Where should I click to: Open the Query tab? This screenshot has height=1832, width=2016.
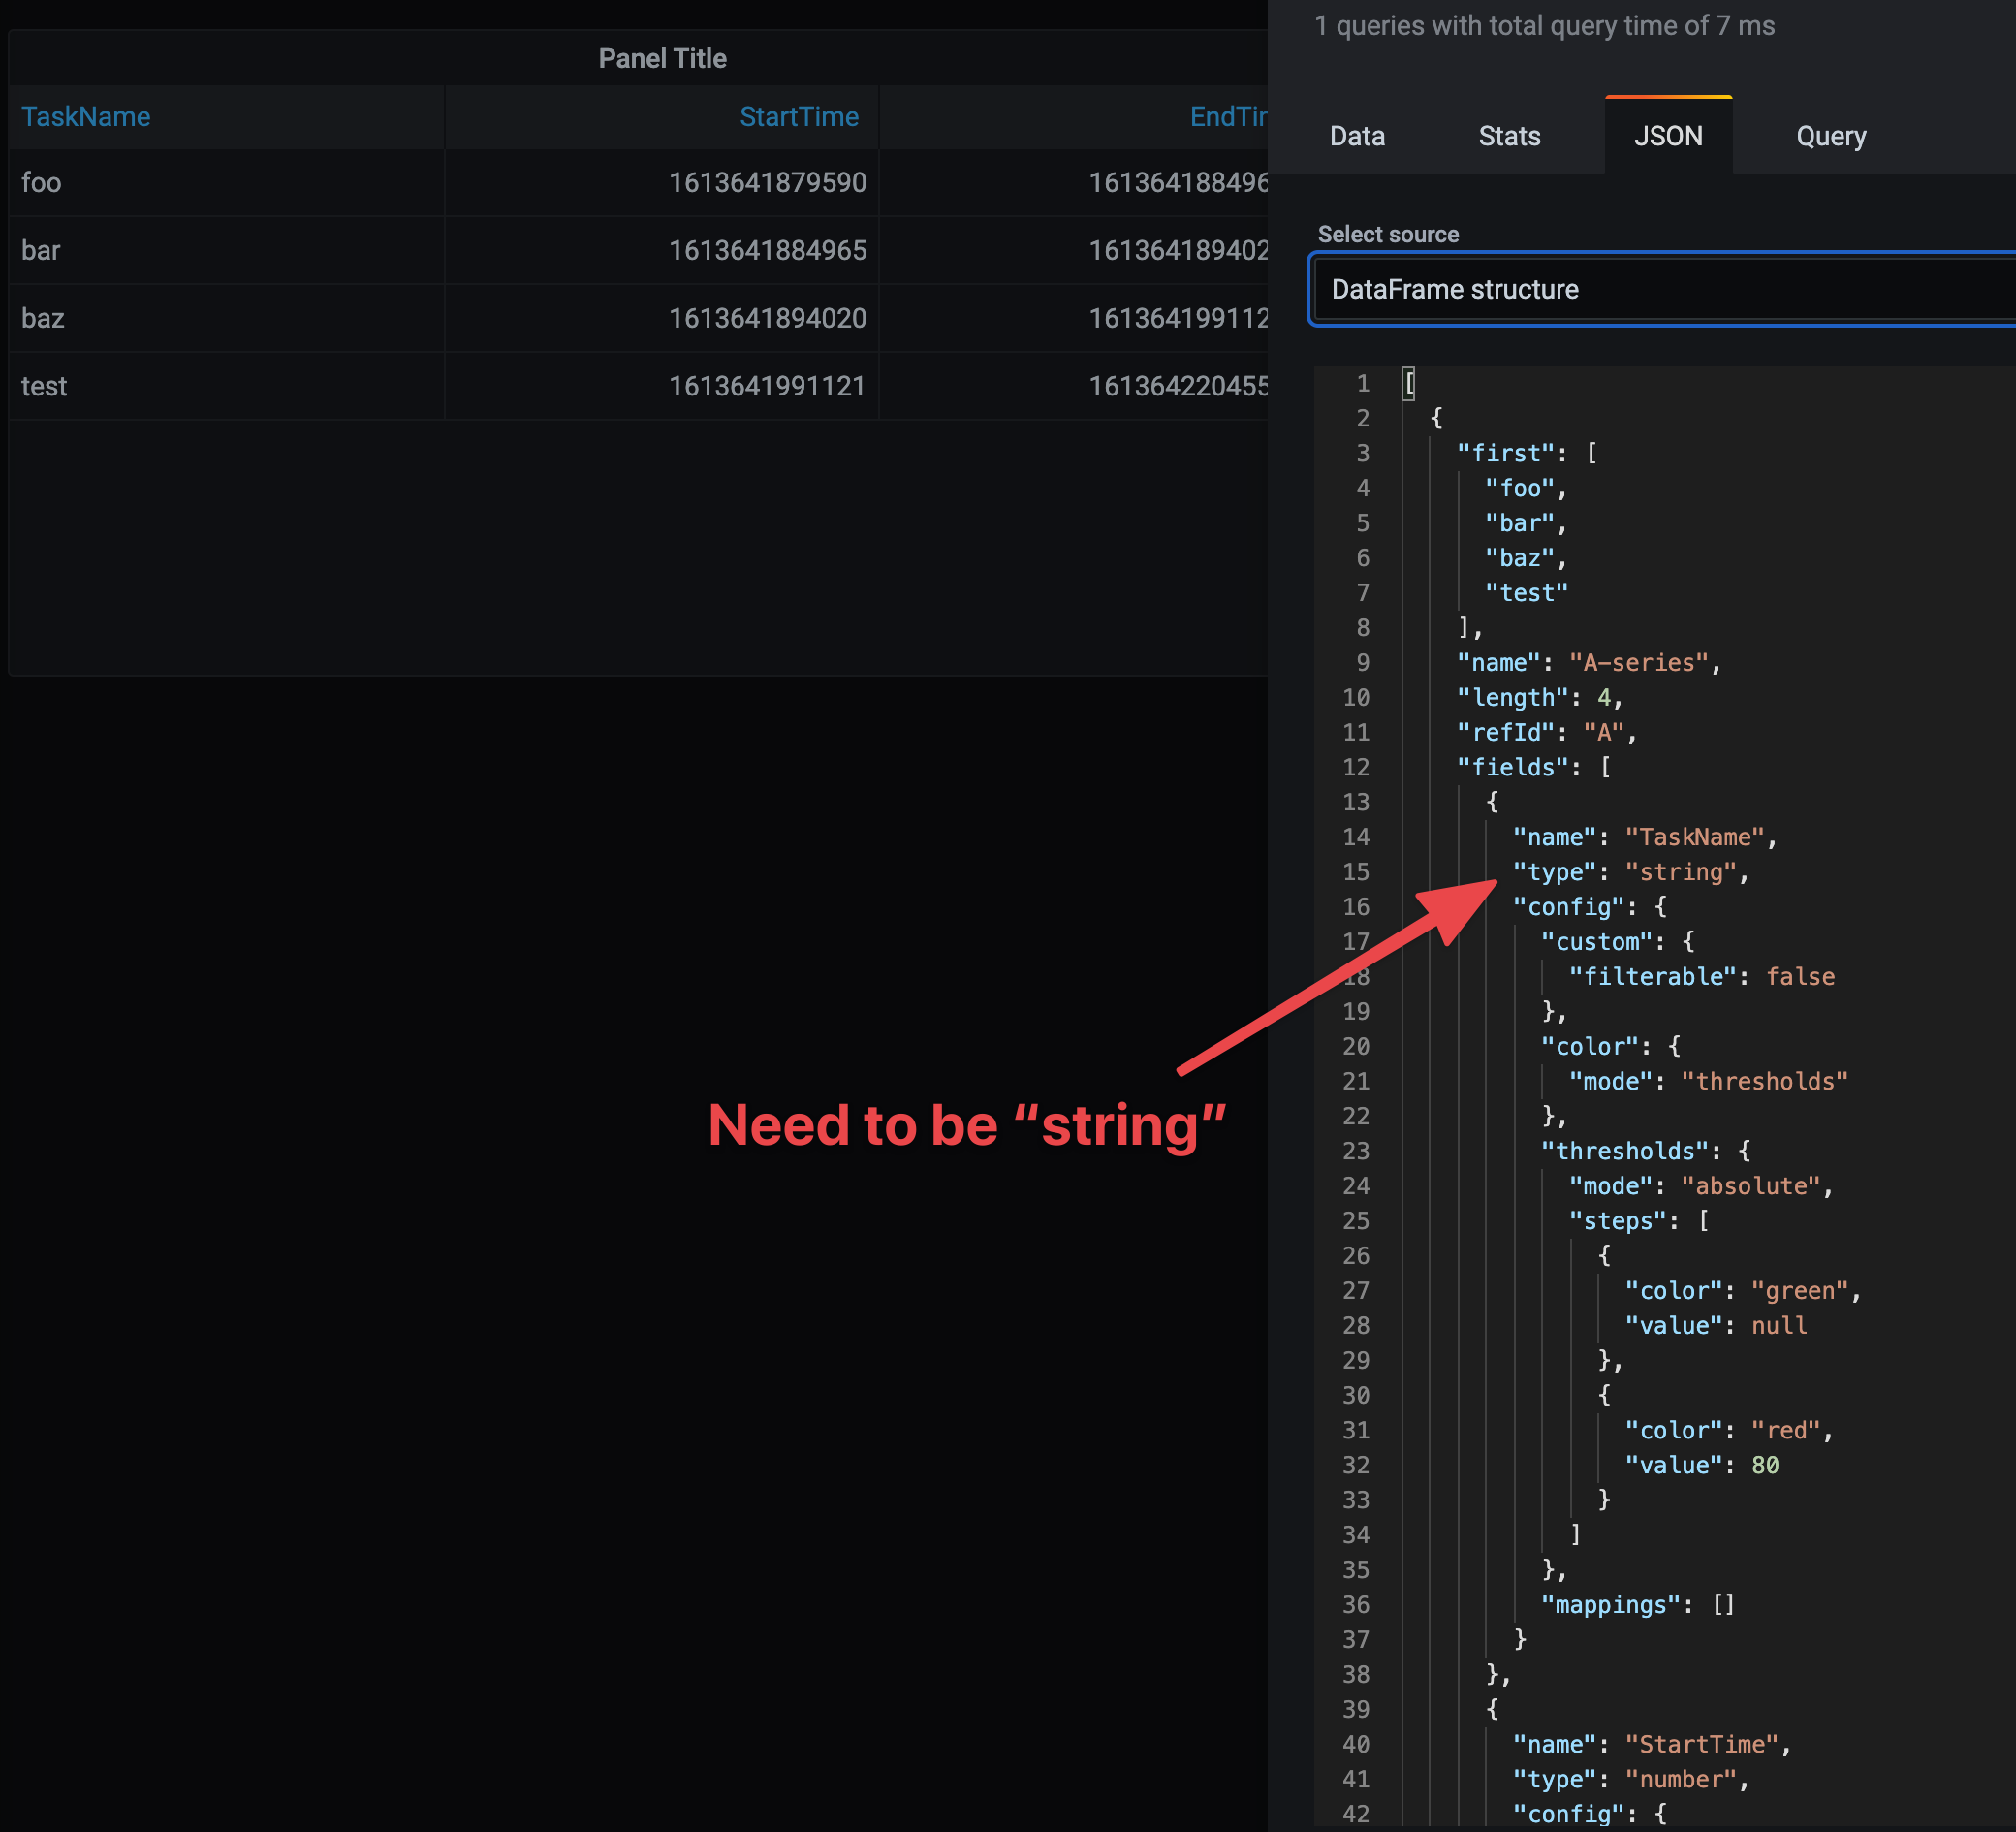click(1830, 135)
